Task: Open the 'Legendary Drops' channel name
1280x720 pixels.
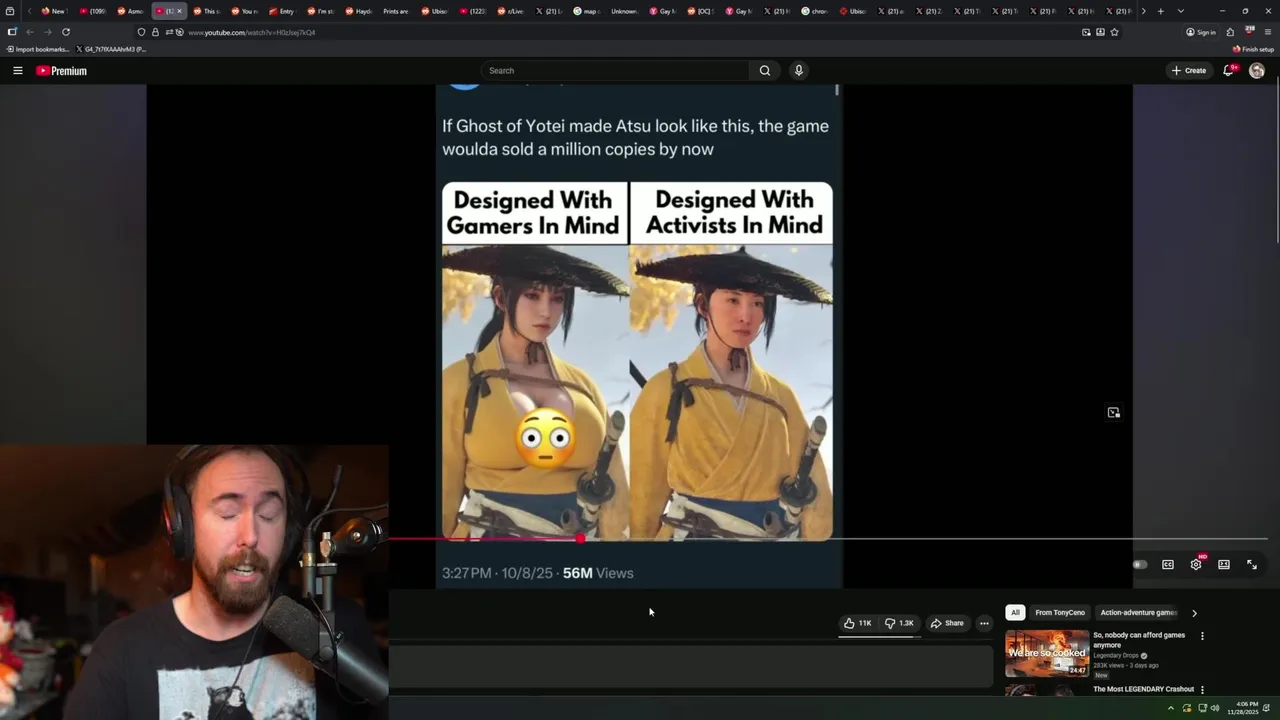Action: pyautogui.click(x=1116, y=655)
